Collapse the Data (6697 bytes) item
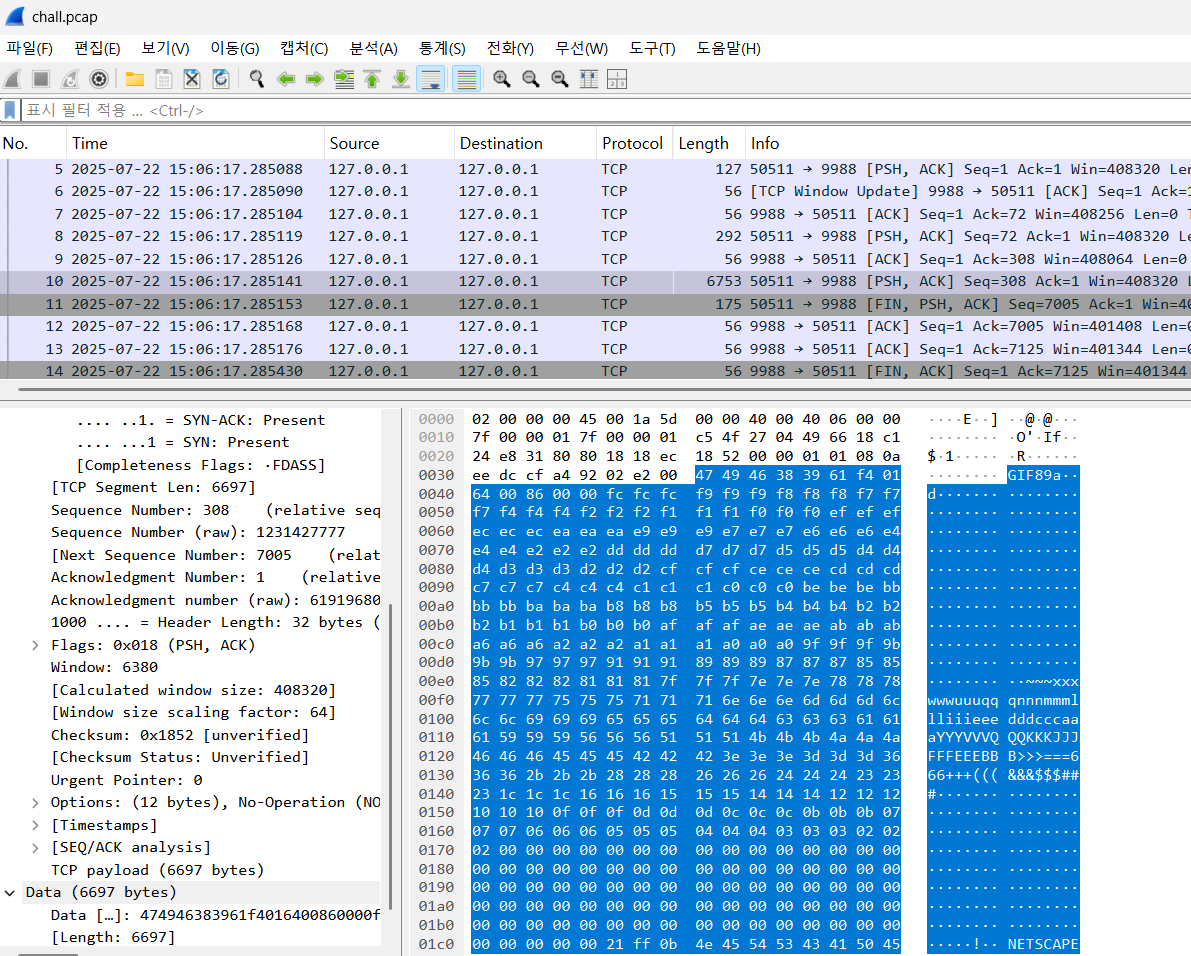This screenshot has width=1191, height=956. [x=10, y=892]
